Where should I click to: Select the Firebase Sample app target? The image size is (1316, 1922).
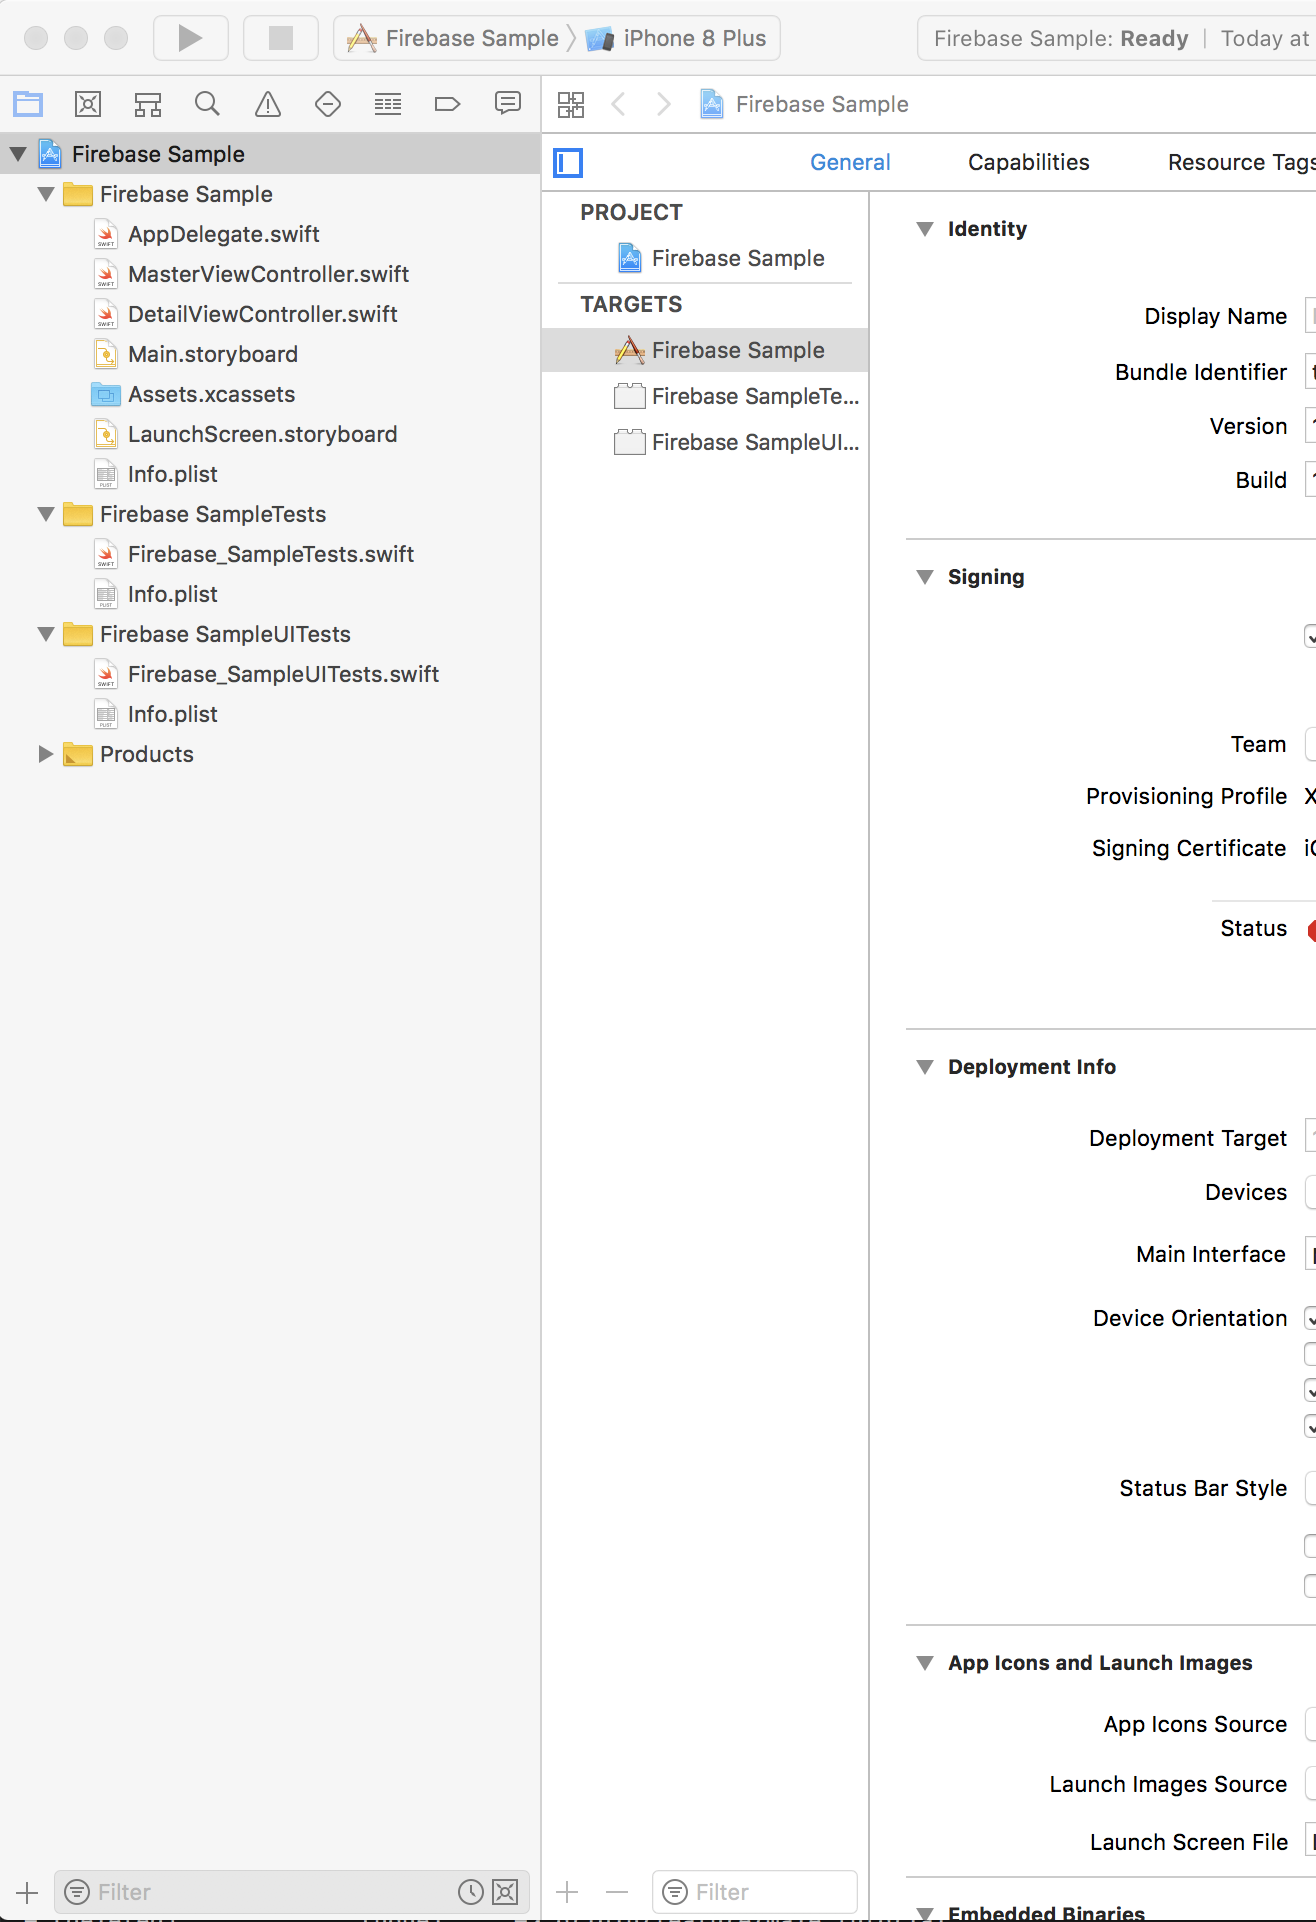705,350
